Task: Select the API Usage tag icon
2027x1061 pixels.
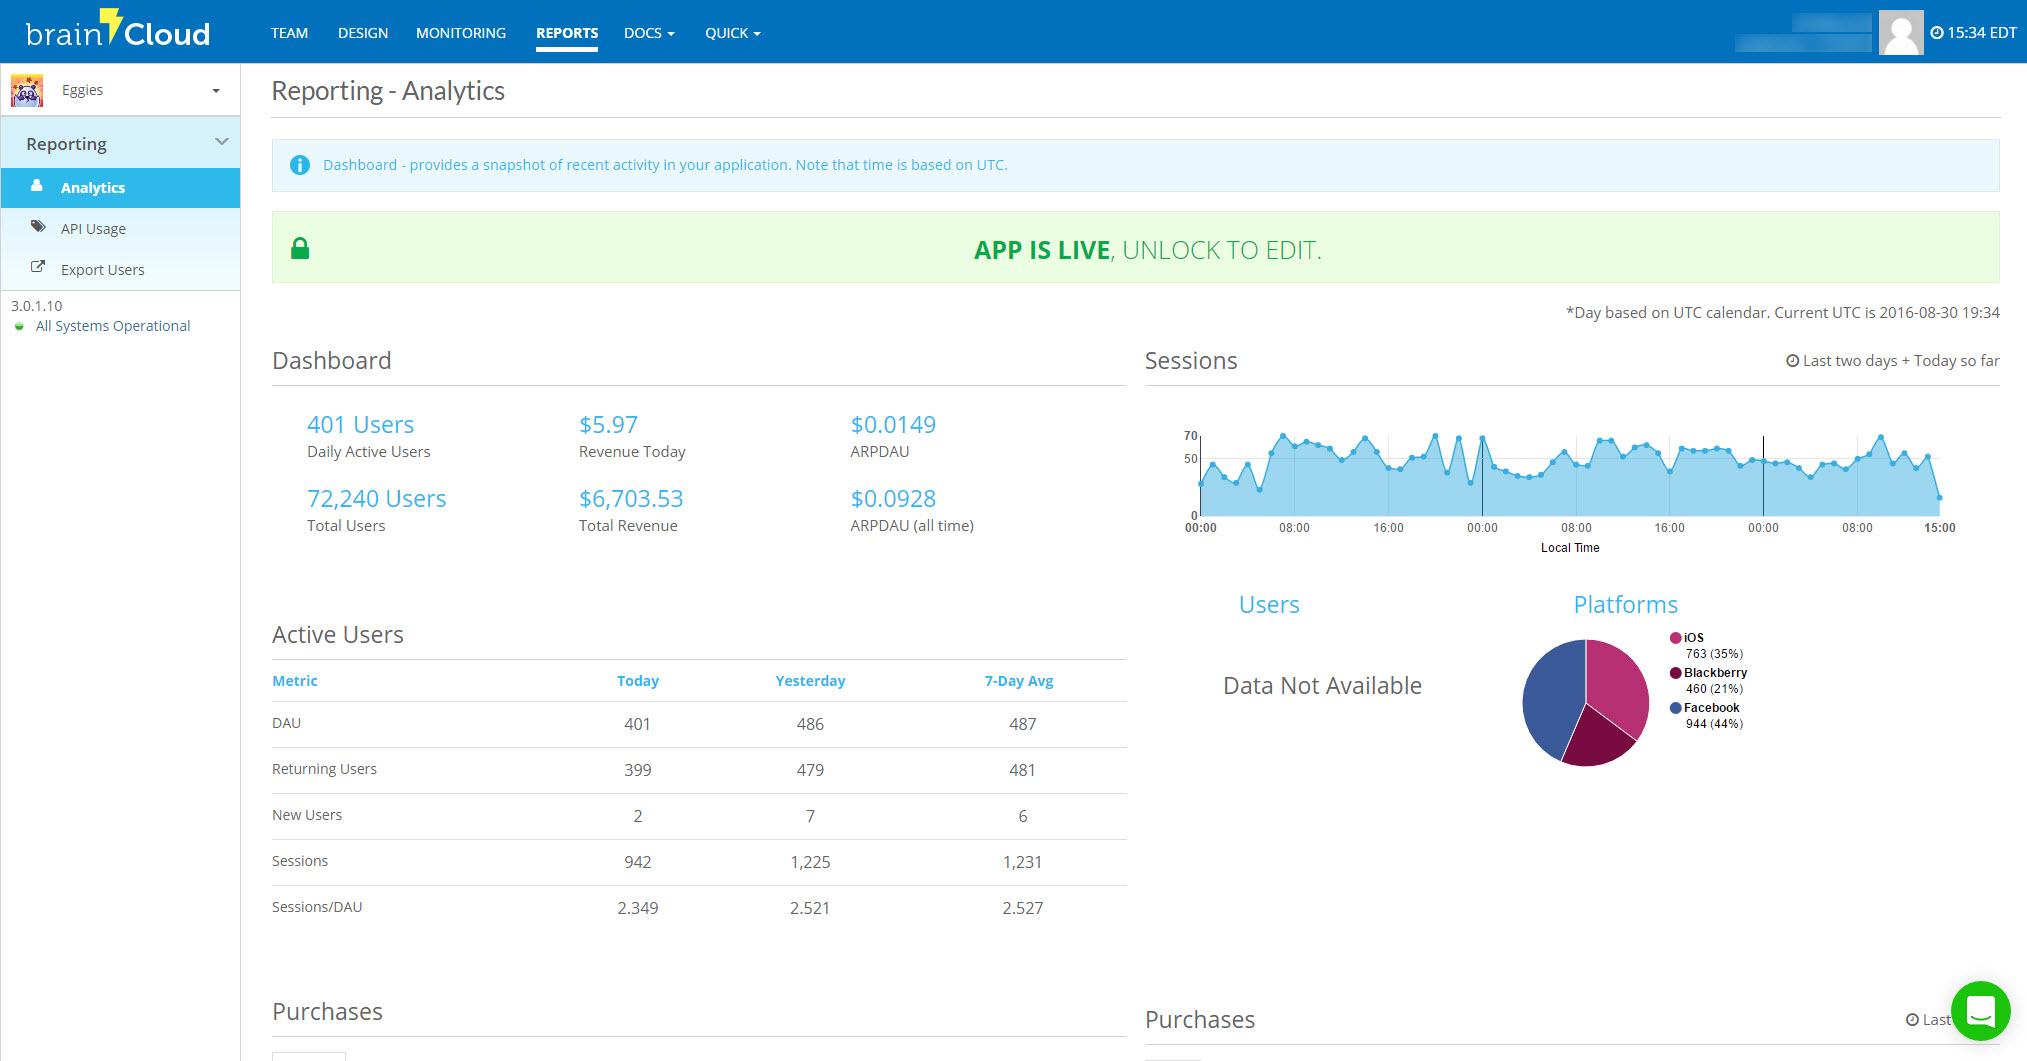Action: point(37,227)
